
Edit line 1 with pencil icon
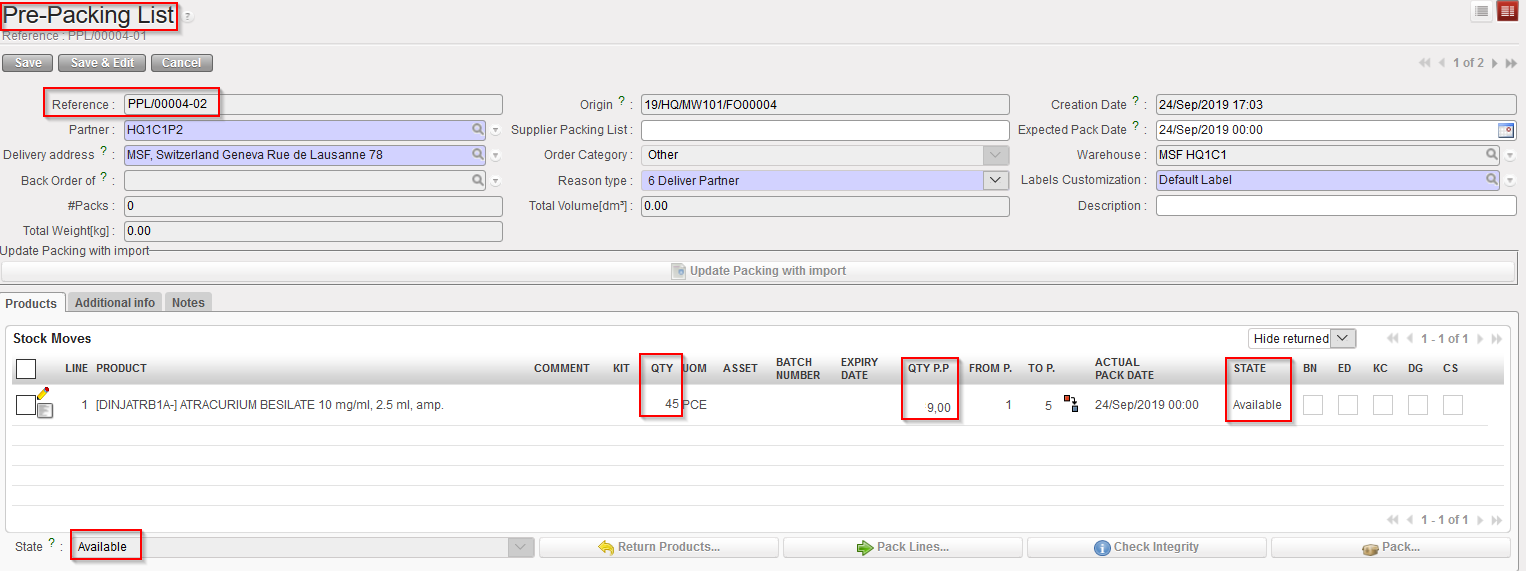point(43,393)
